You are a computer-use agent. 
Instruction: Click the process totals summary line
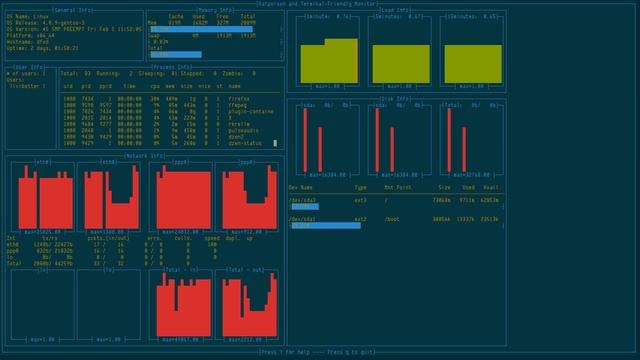coord(158,74)
